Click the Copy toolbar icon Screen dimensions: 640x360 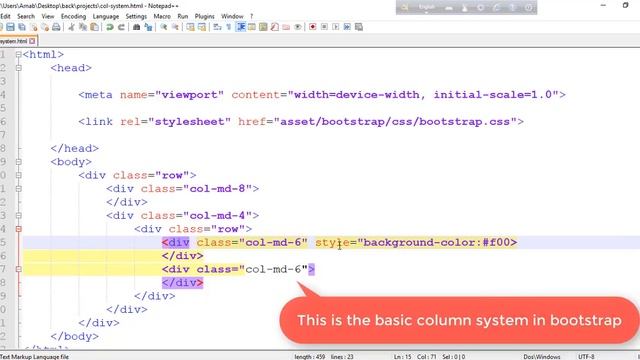click(x=83, y=27)
